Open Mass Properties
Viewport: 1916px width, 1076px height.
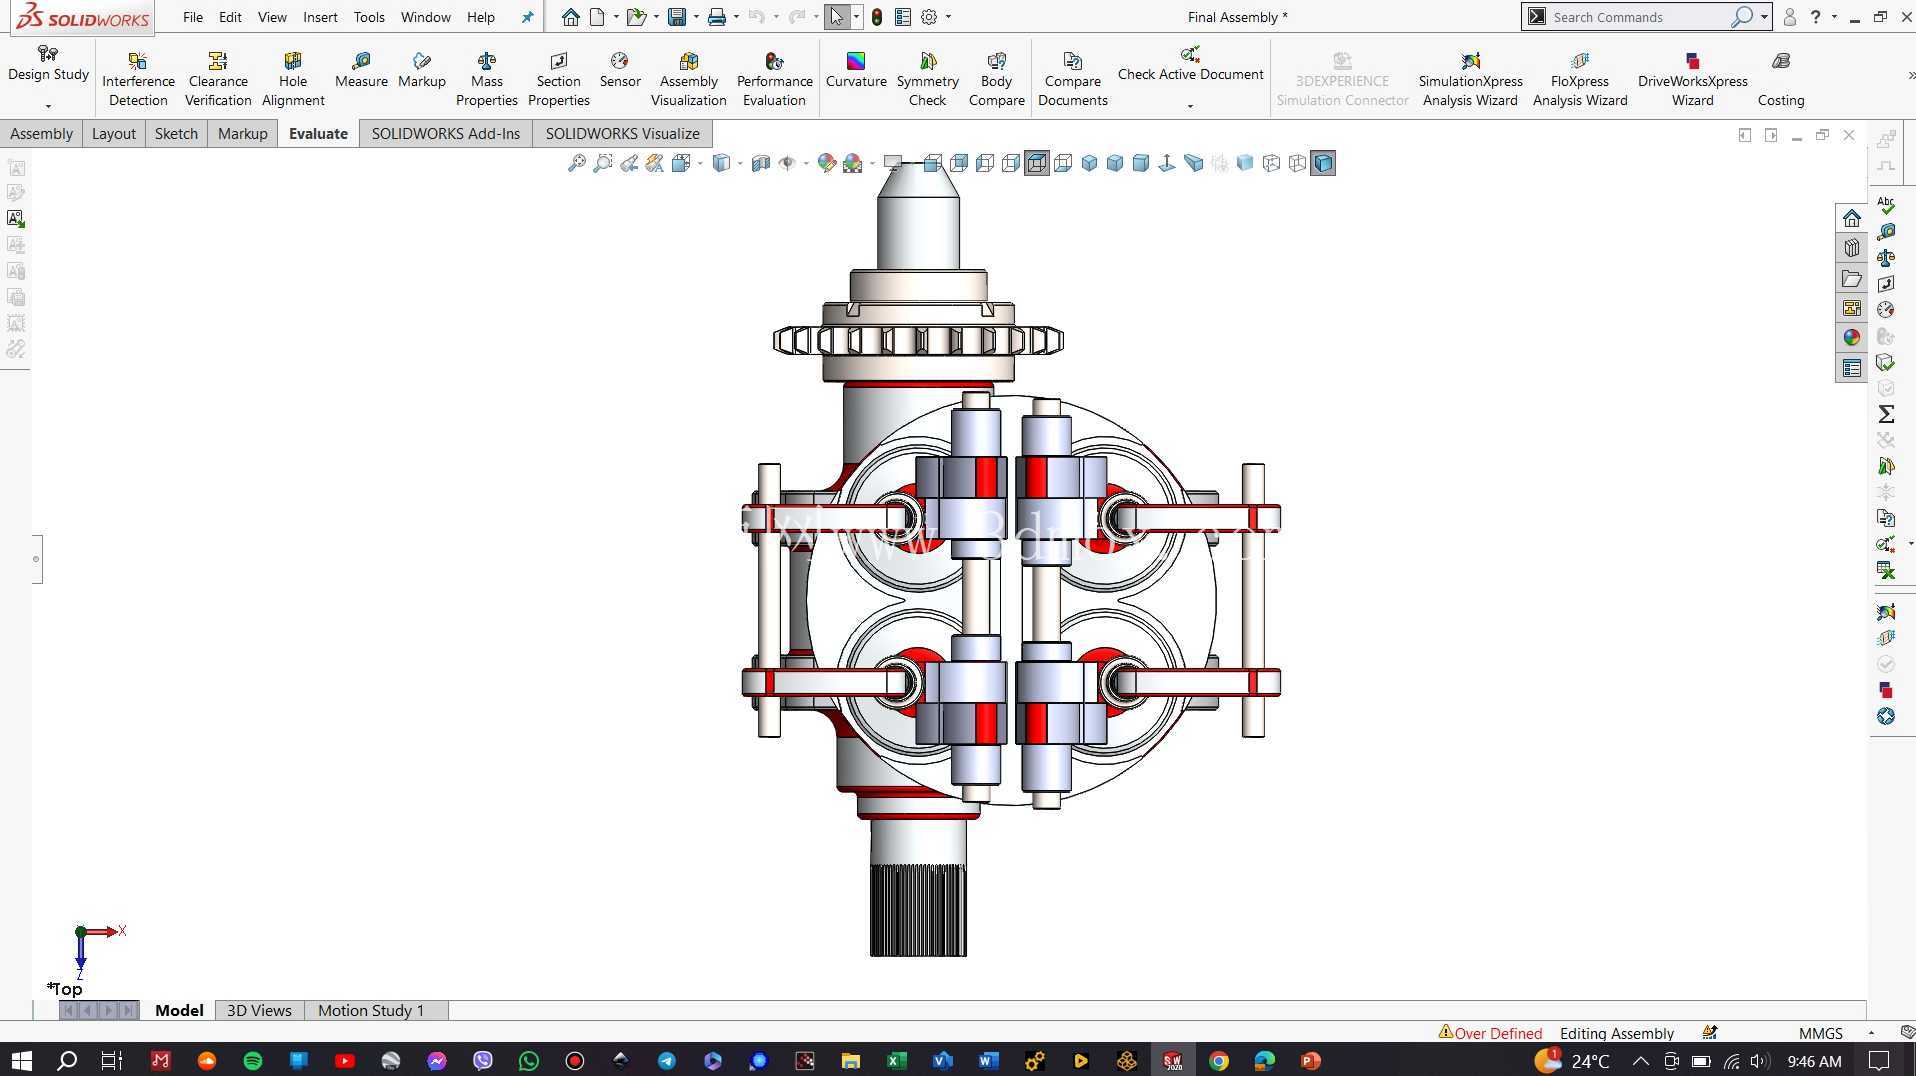point(487,79)
